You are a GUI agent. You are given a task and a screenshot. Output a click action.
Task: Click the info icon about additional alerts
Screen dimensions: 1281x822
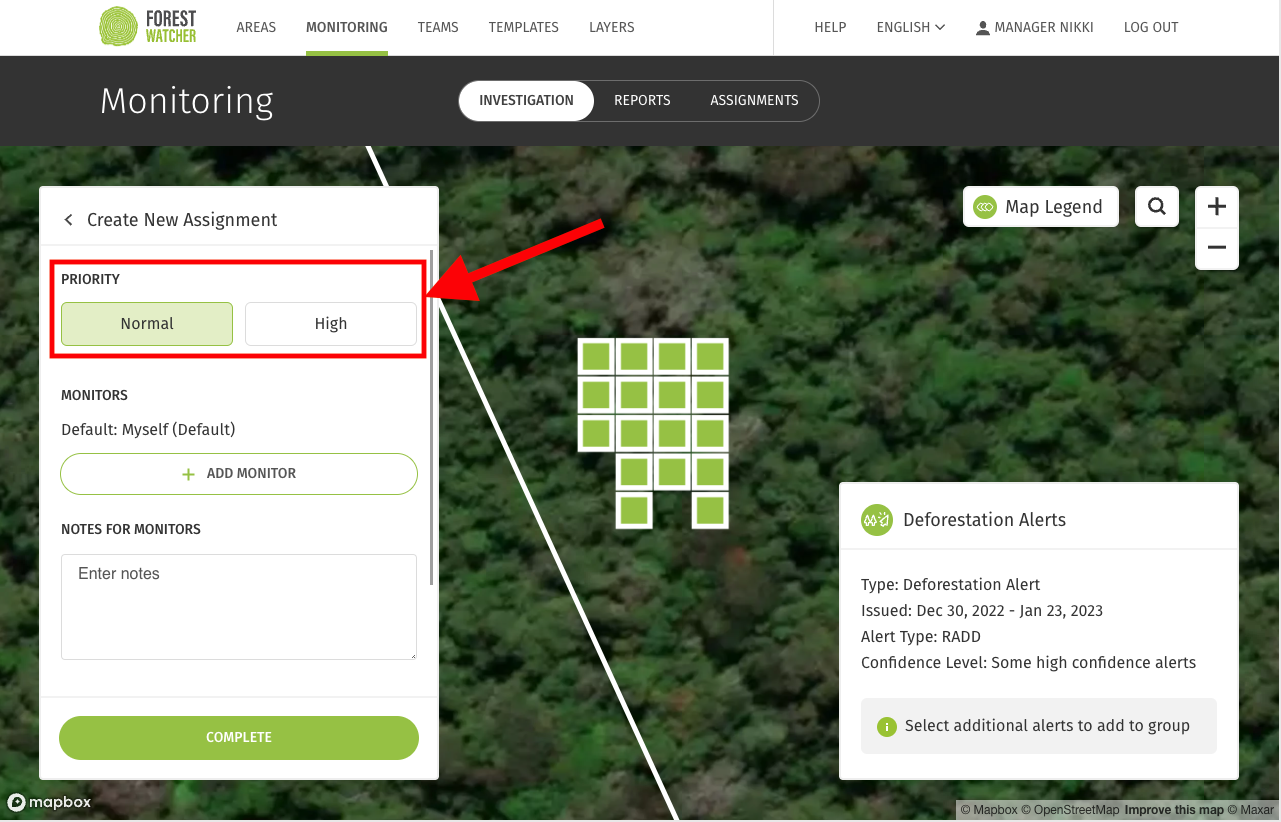tap(887, 726)
